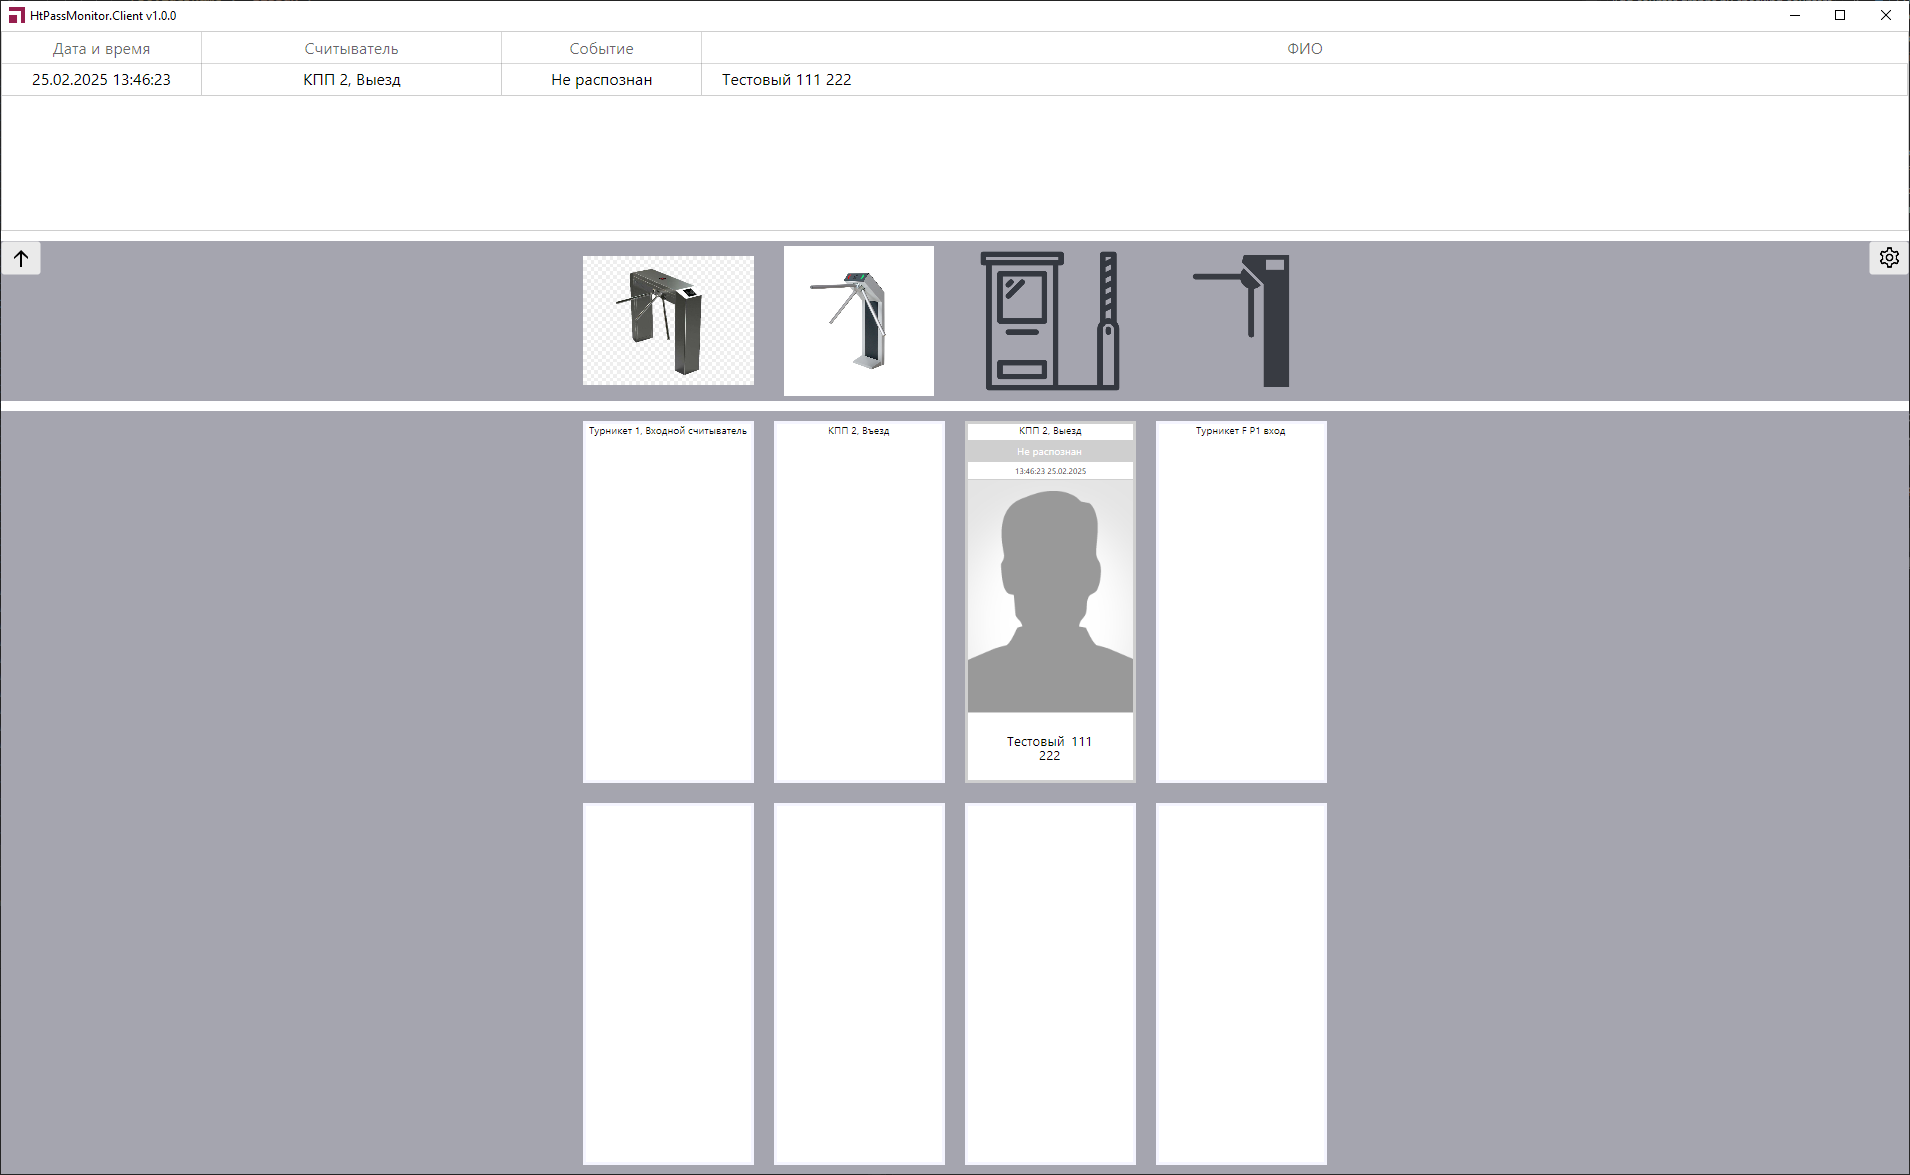
Task: Click the up arrow collapse button
Action: click(x=21, y=258)
